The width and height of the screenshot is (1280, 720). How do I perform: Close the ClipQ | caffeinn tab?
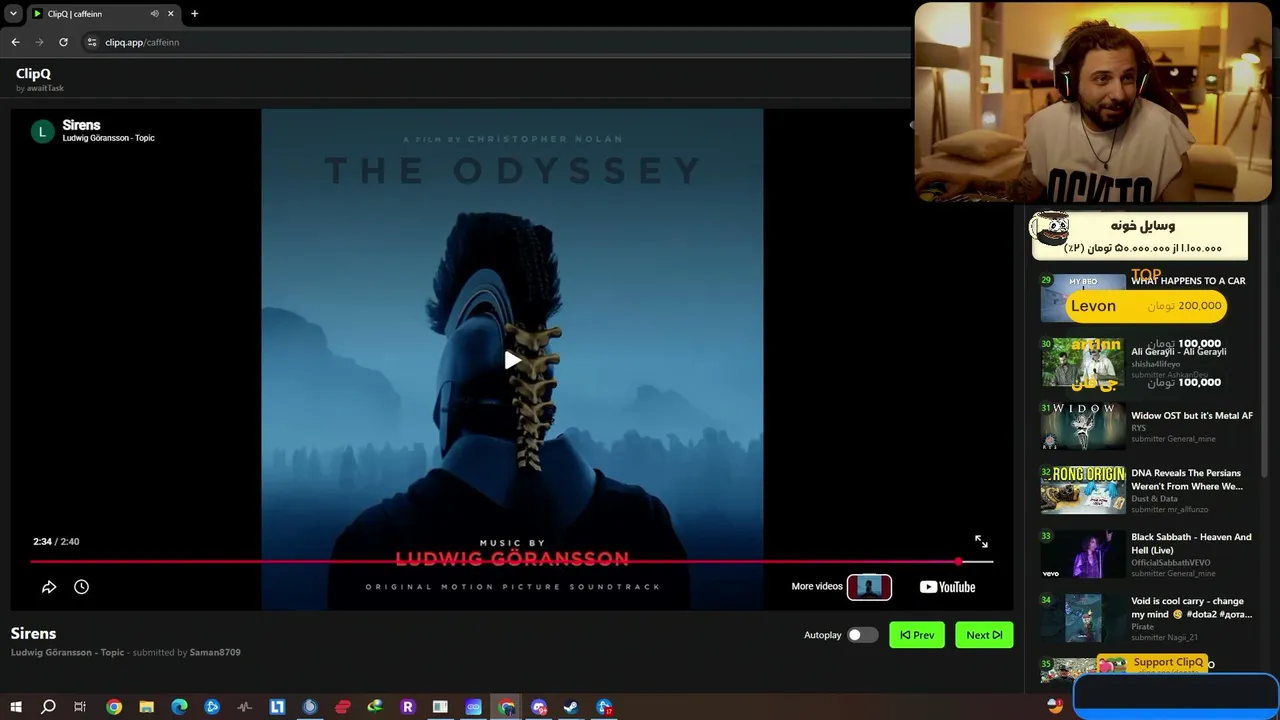(171, 14)
